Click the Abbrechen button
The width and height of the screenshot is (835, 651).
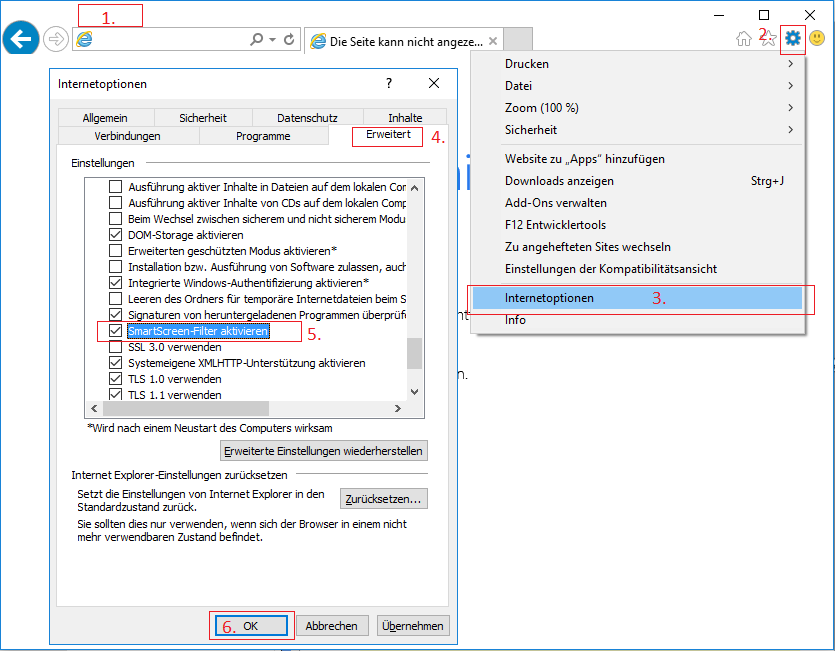tap(332, 626)
